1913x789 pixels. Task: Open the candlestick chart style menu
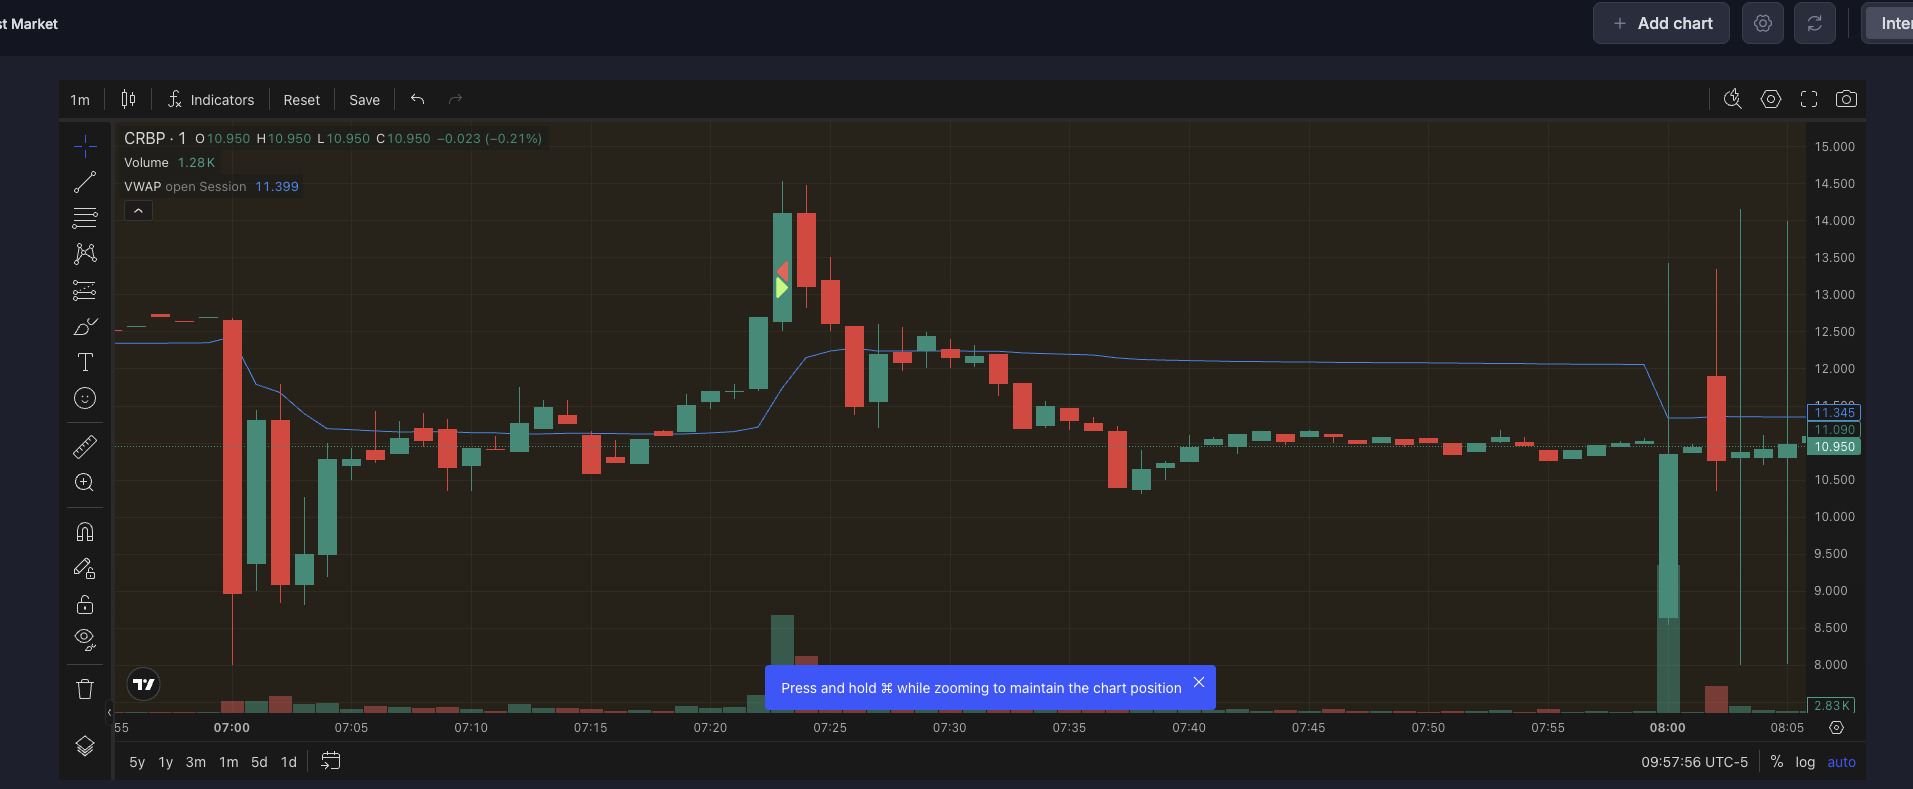[128, 99]
